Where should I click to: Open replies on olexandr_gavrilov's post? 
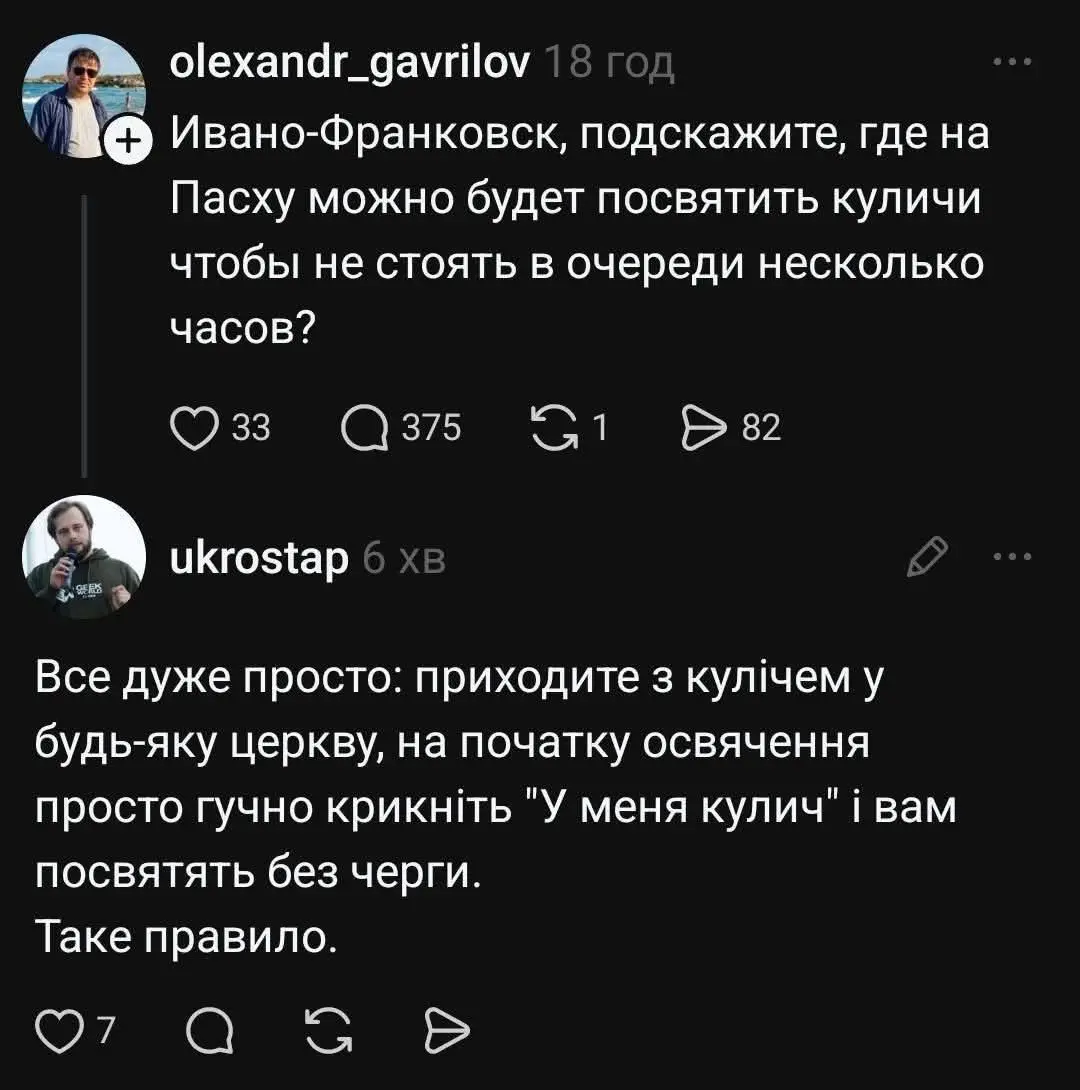point(367,428)
